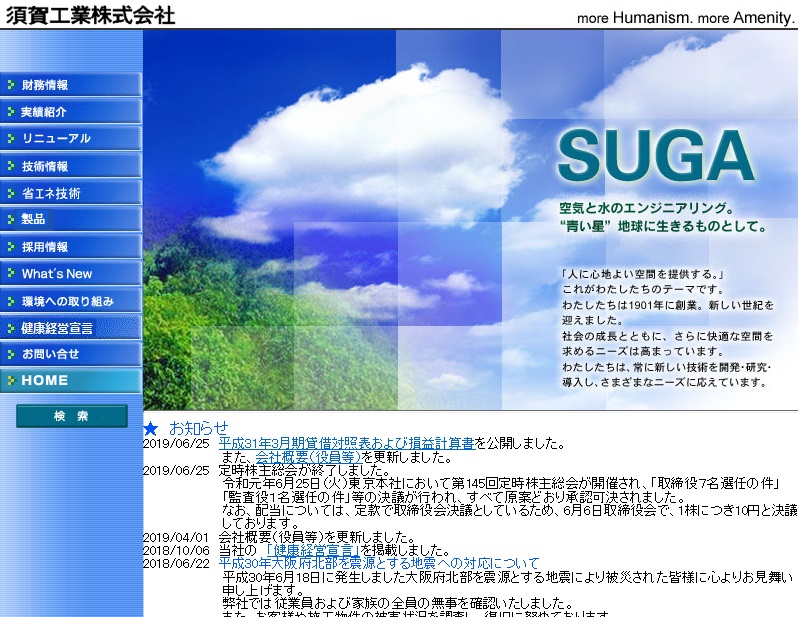The height and width of the screenshot is (617, 798).
Task: Open the 会社概要(役員等) link
Action: point(308,457)
